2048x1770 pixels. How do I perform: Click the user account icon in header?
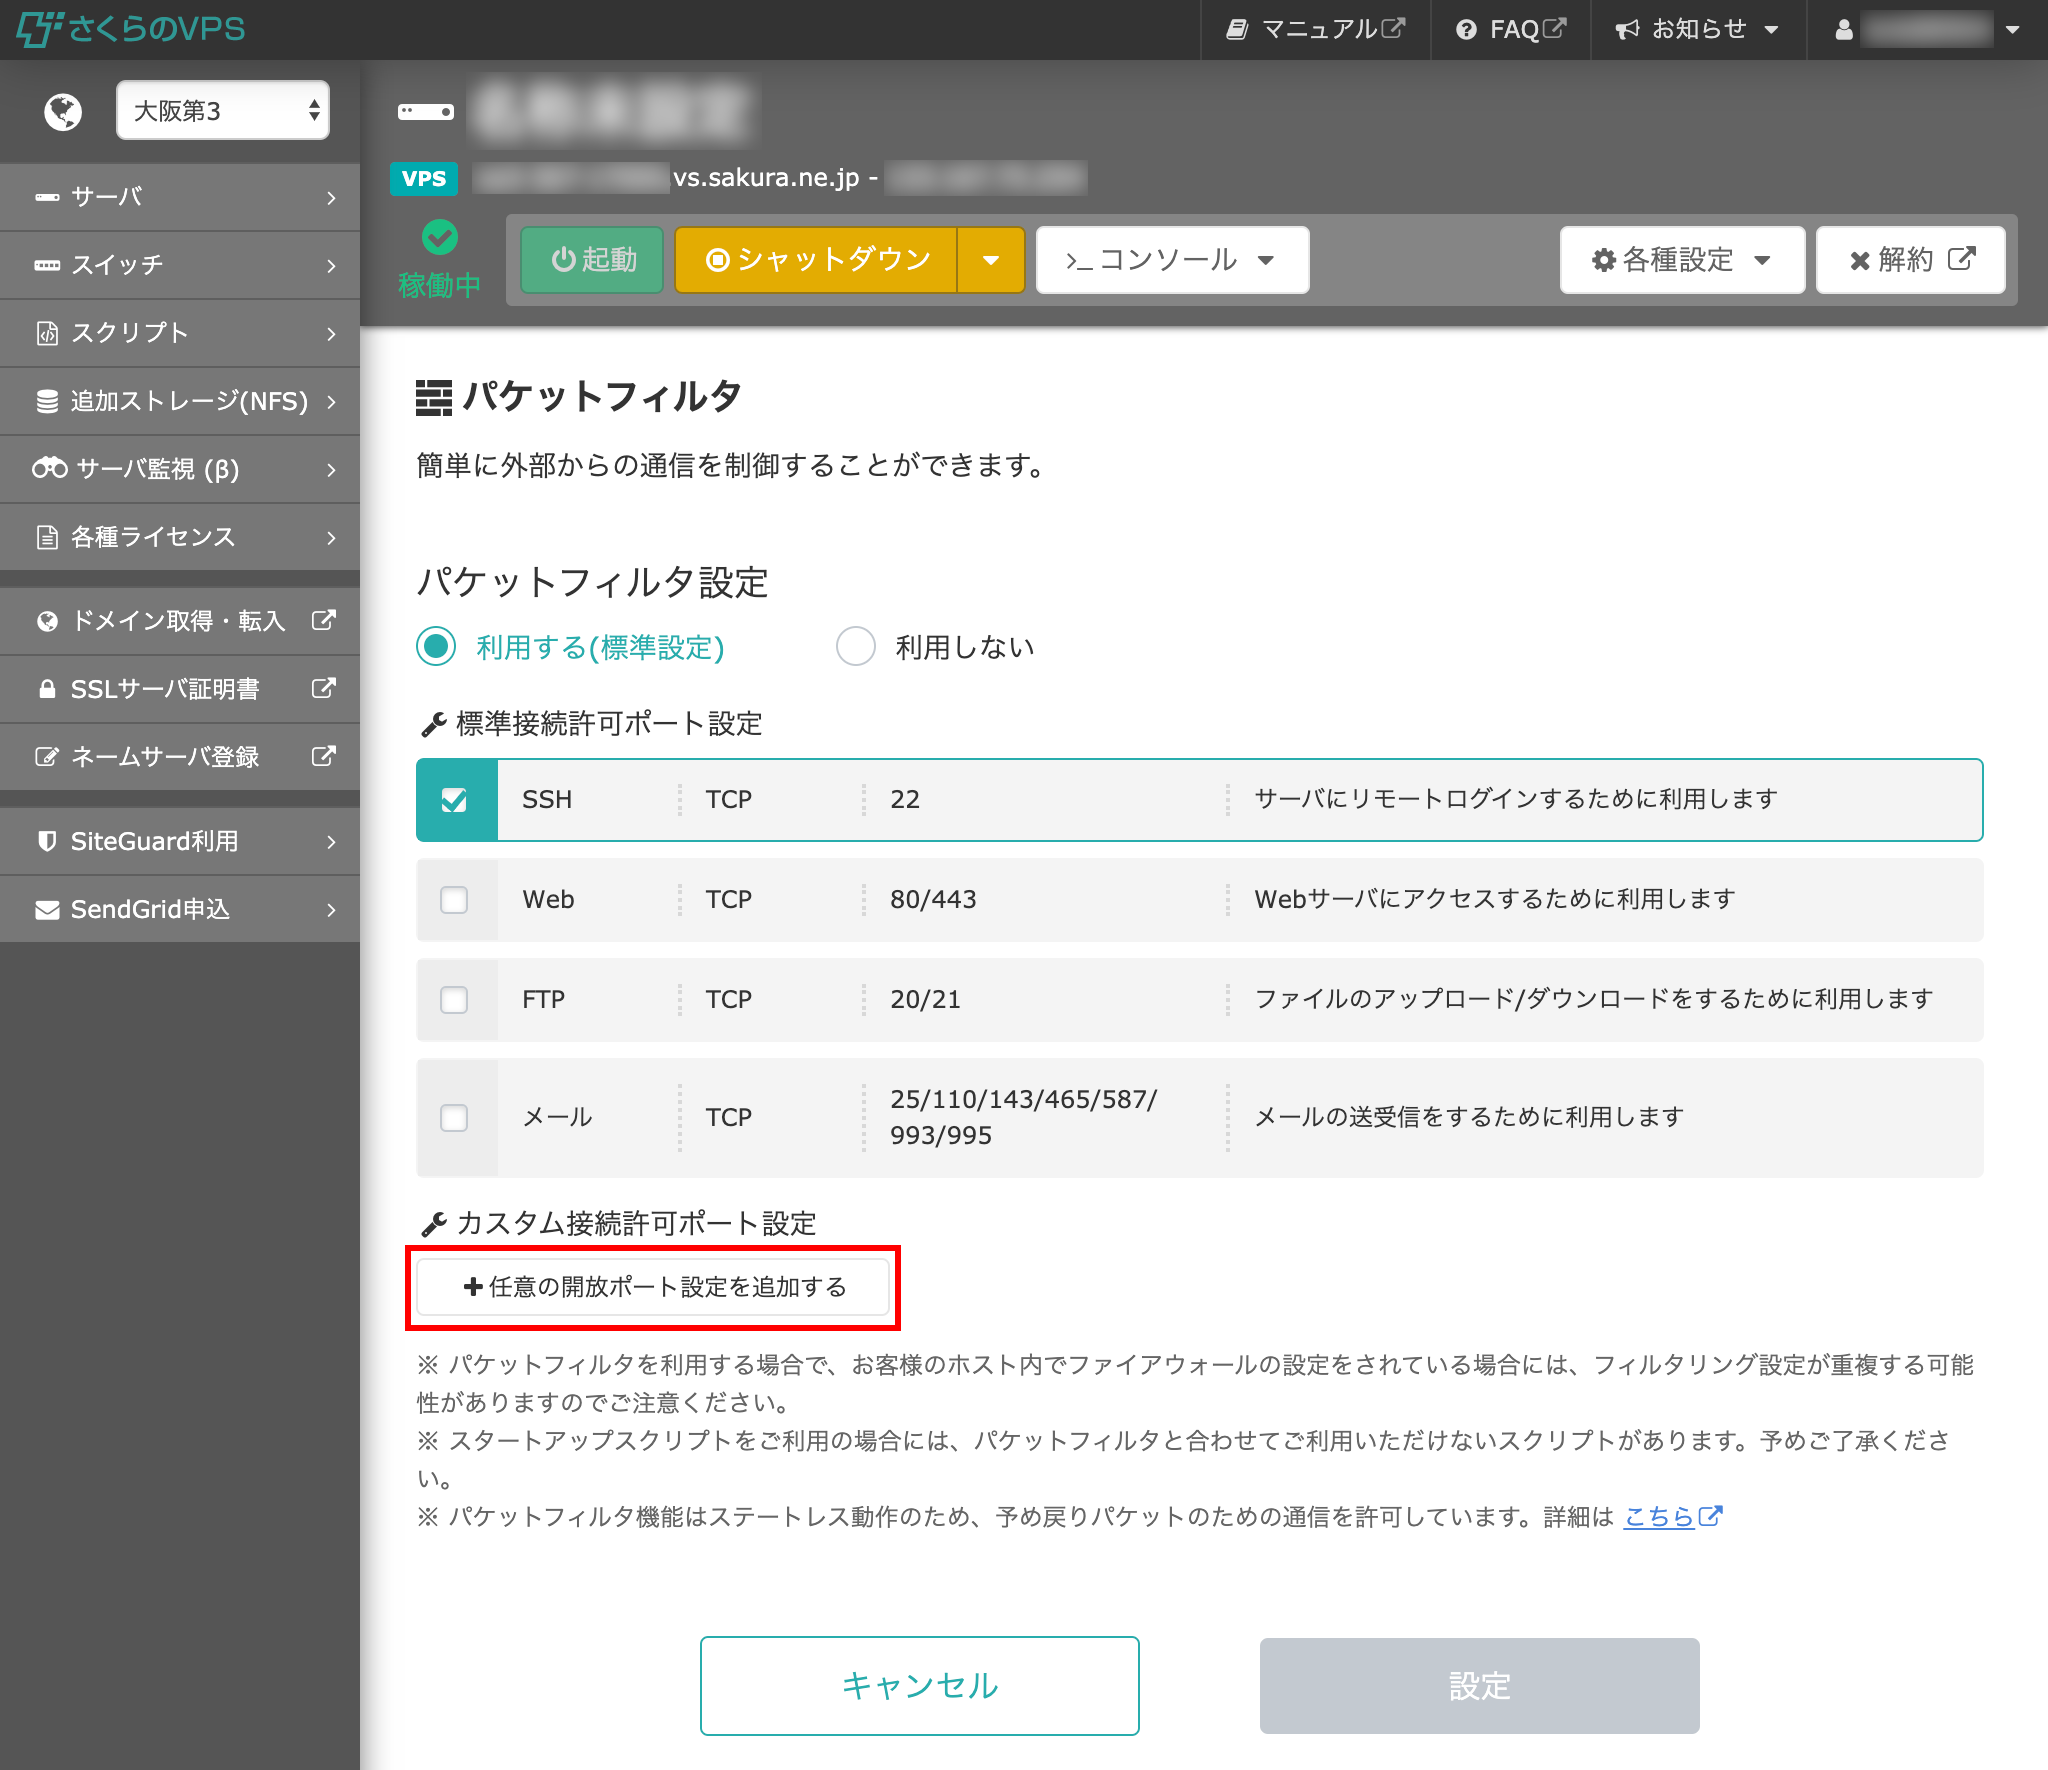tap(1844, 30)
